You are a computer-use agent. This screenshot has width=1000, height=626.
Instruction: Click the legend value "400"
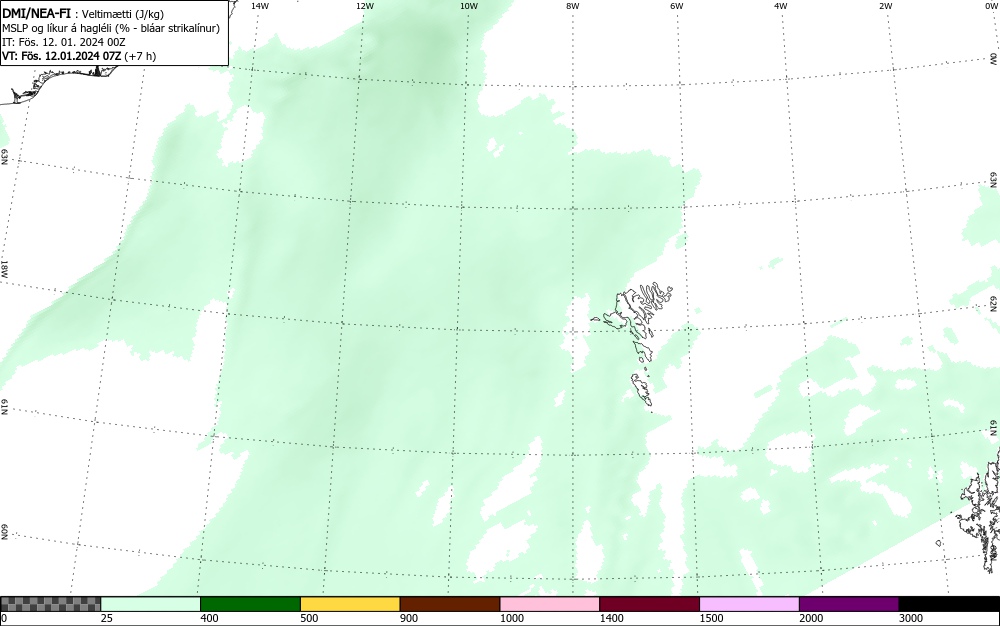point(209,618)
